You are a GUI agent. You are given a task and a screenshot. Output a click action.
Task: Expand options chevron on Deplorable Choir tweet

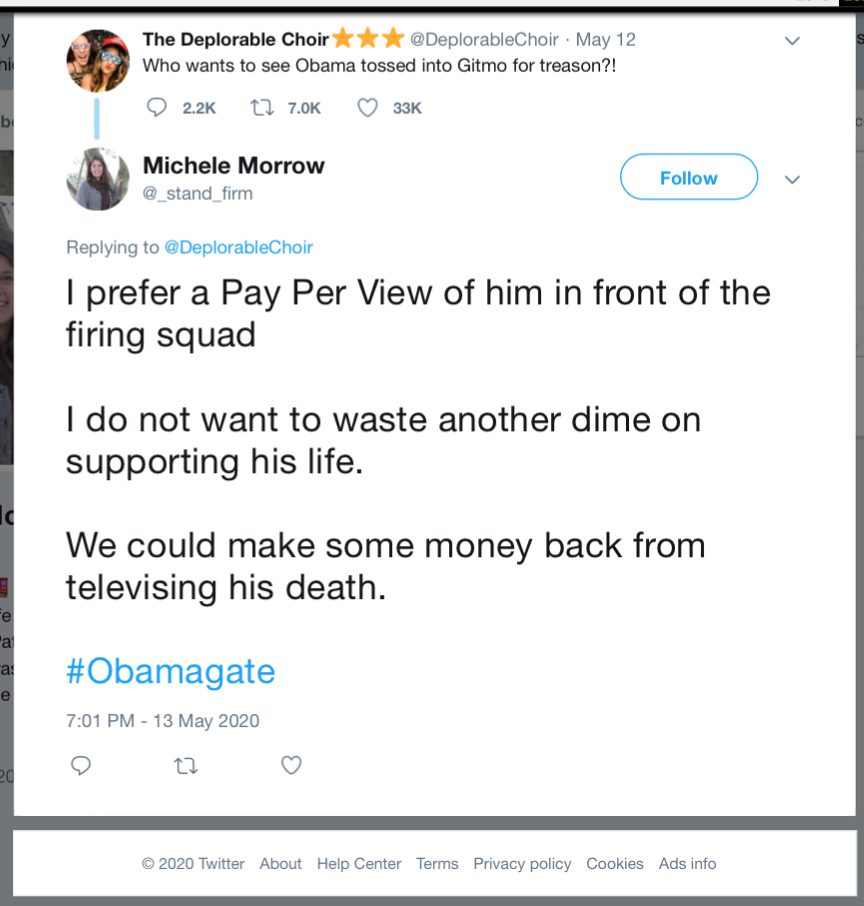coord(792,41)
